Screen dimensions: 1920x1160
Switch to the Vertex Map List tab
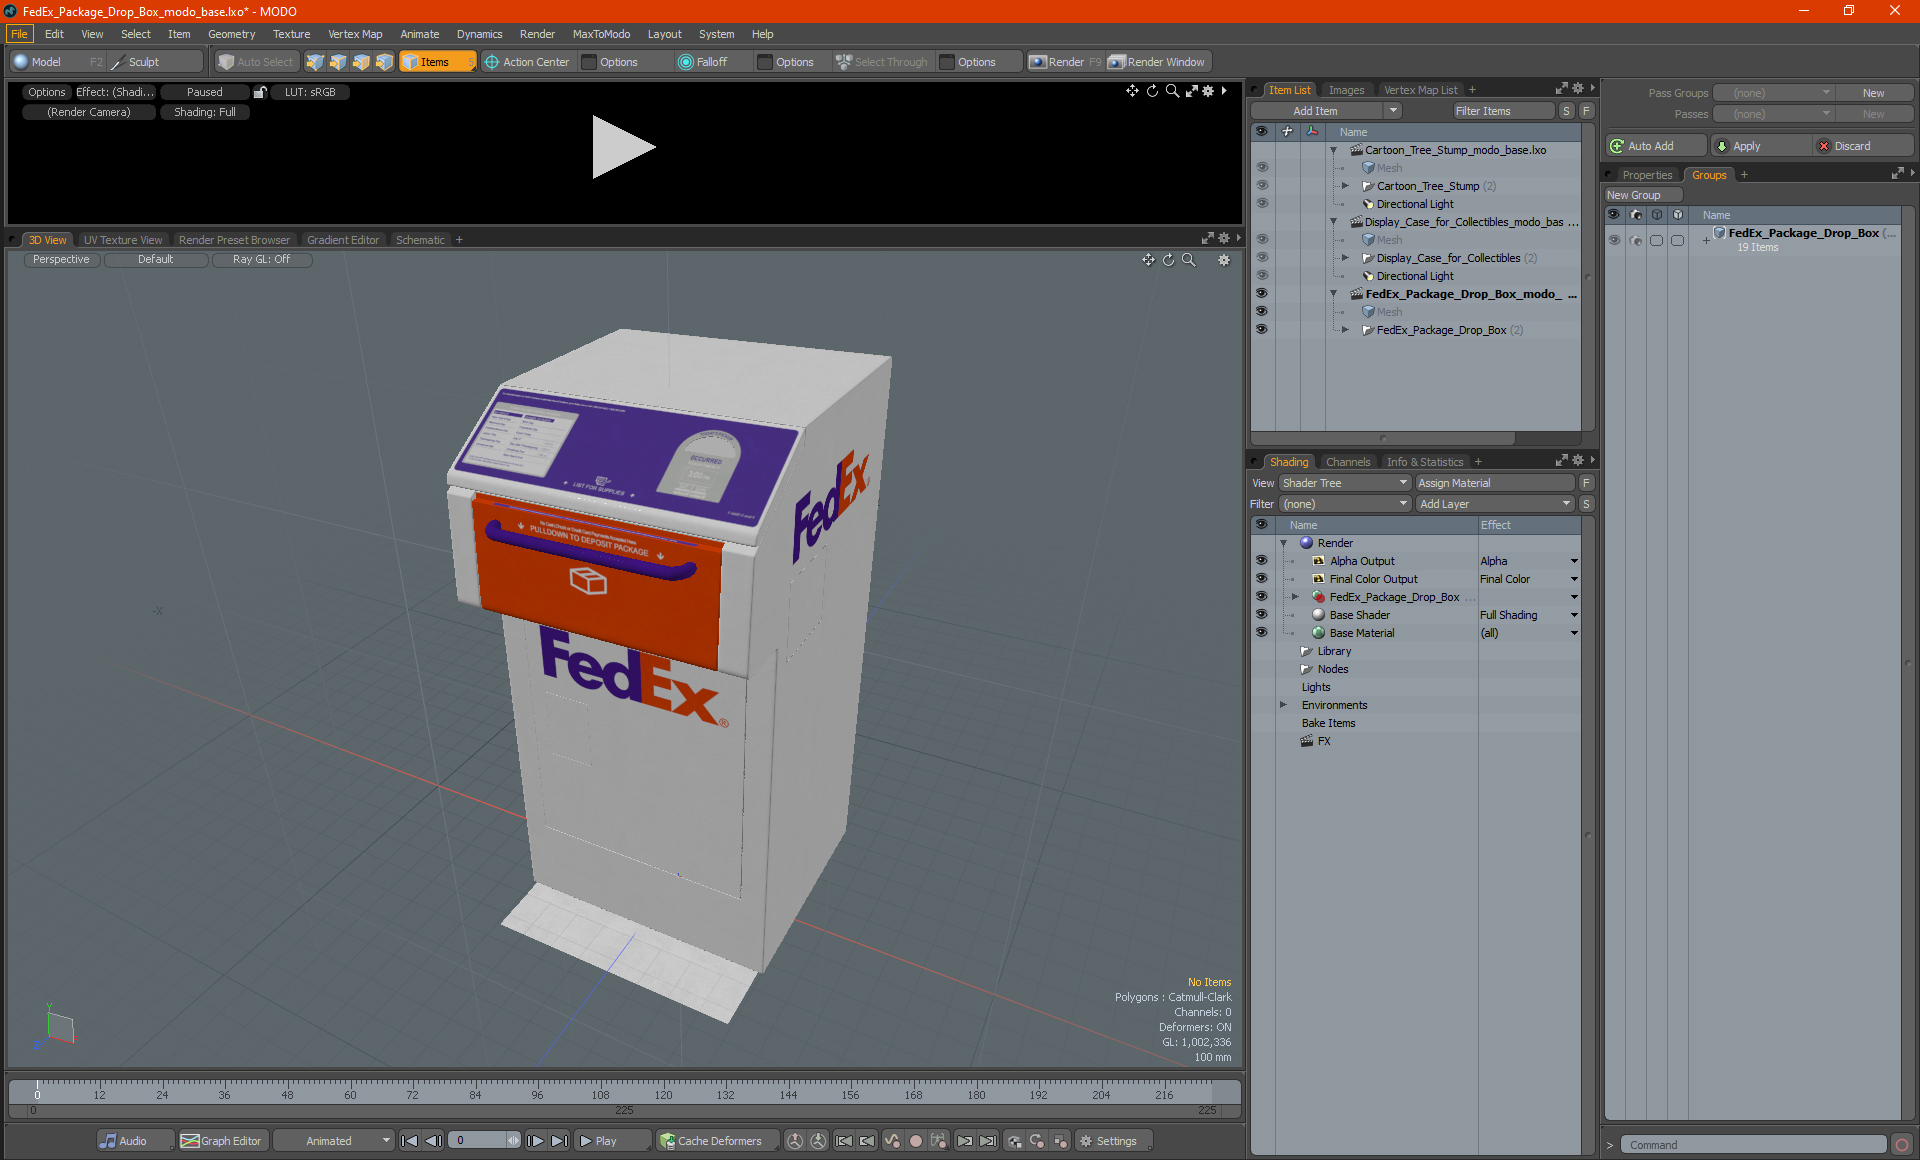pos(1420,90)
